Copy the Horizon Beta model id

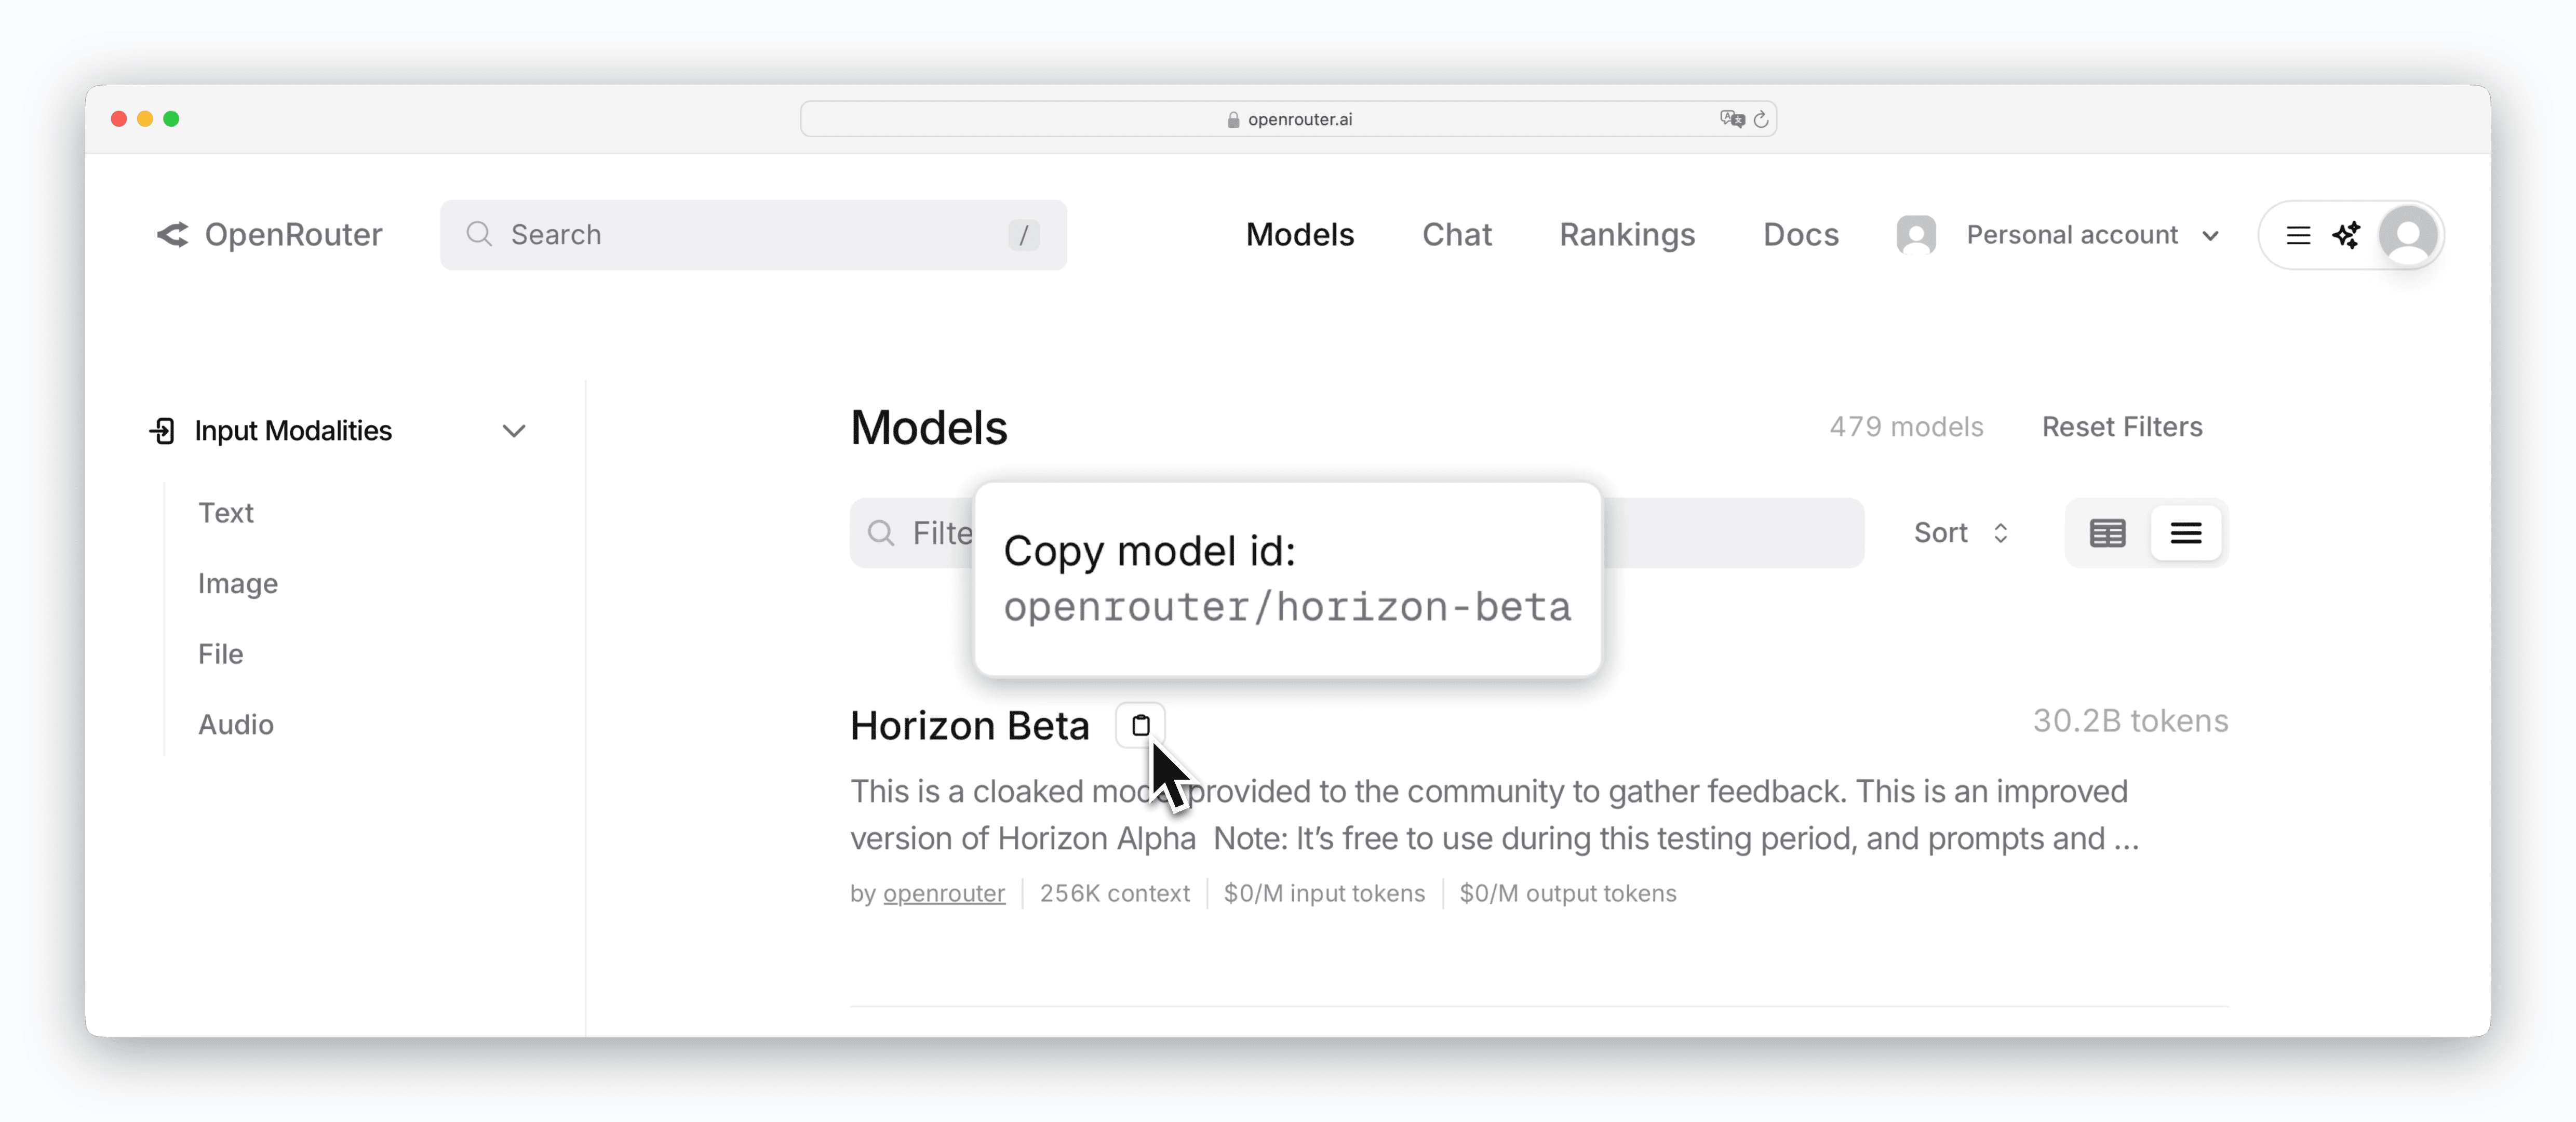click(1140, 725)
